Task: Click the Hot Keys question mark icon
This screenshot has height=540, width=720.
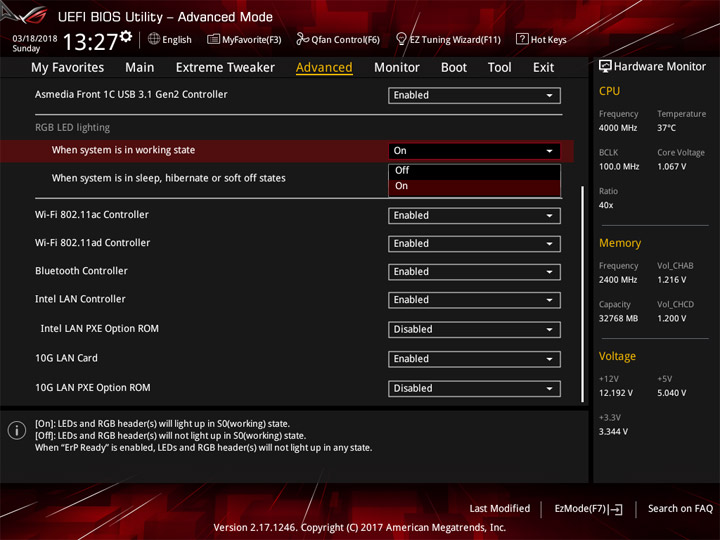Action: tap(522, 39)
